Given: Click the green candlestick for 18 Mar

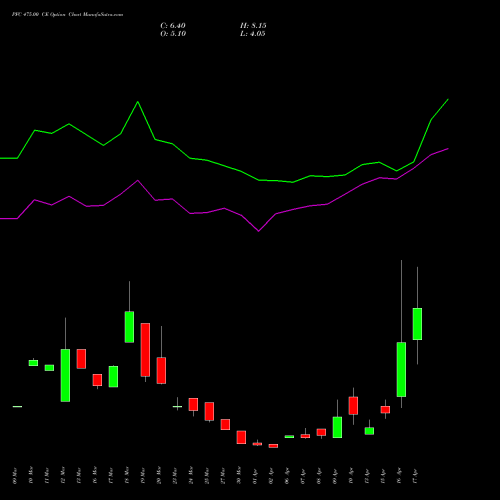Looking at the screenshot, I should (x=129, y=327).
